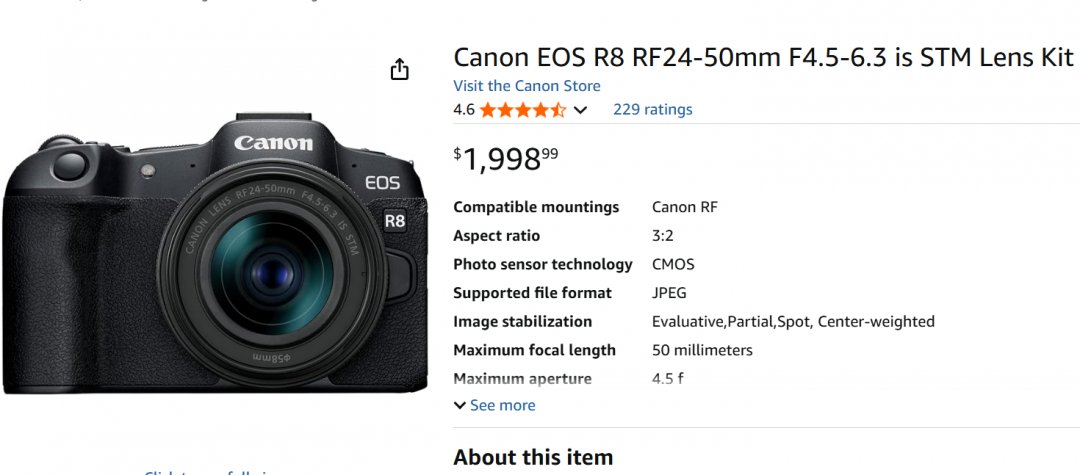Image resolution: width=1080 pixels, height=475 pixels.
Task: Click the $1,998.99 price
Action: (506, 158)
